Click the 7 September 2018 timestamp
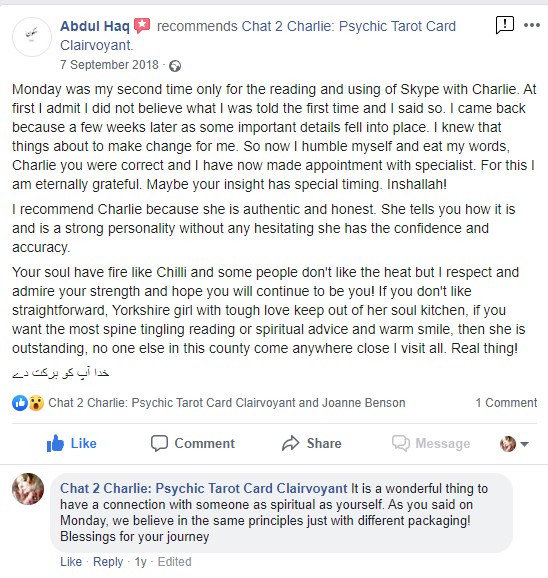This screenshot has height=578, width=548. pos(109,65)
